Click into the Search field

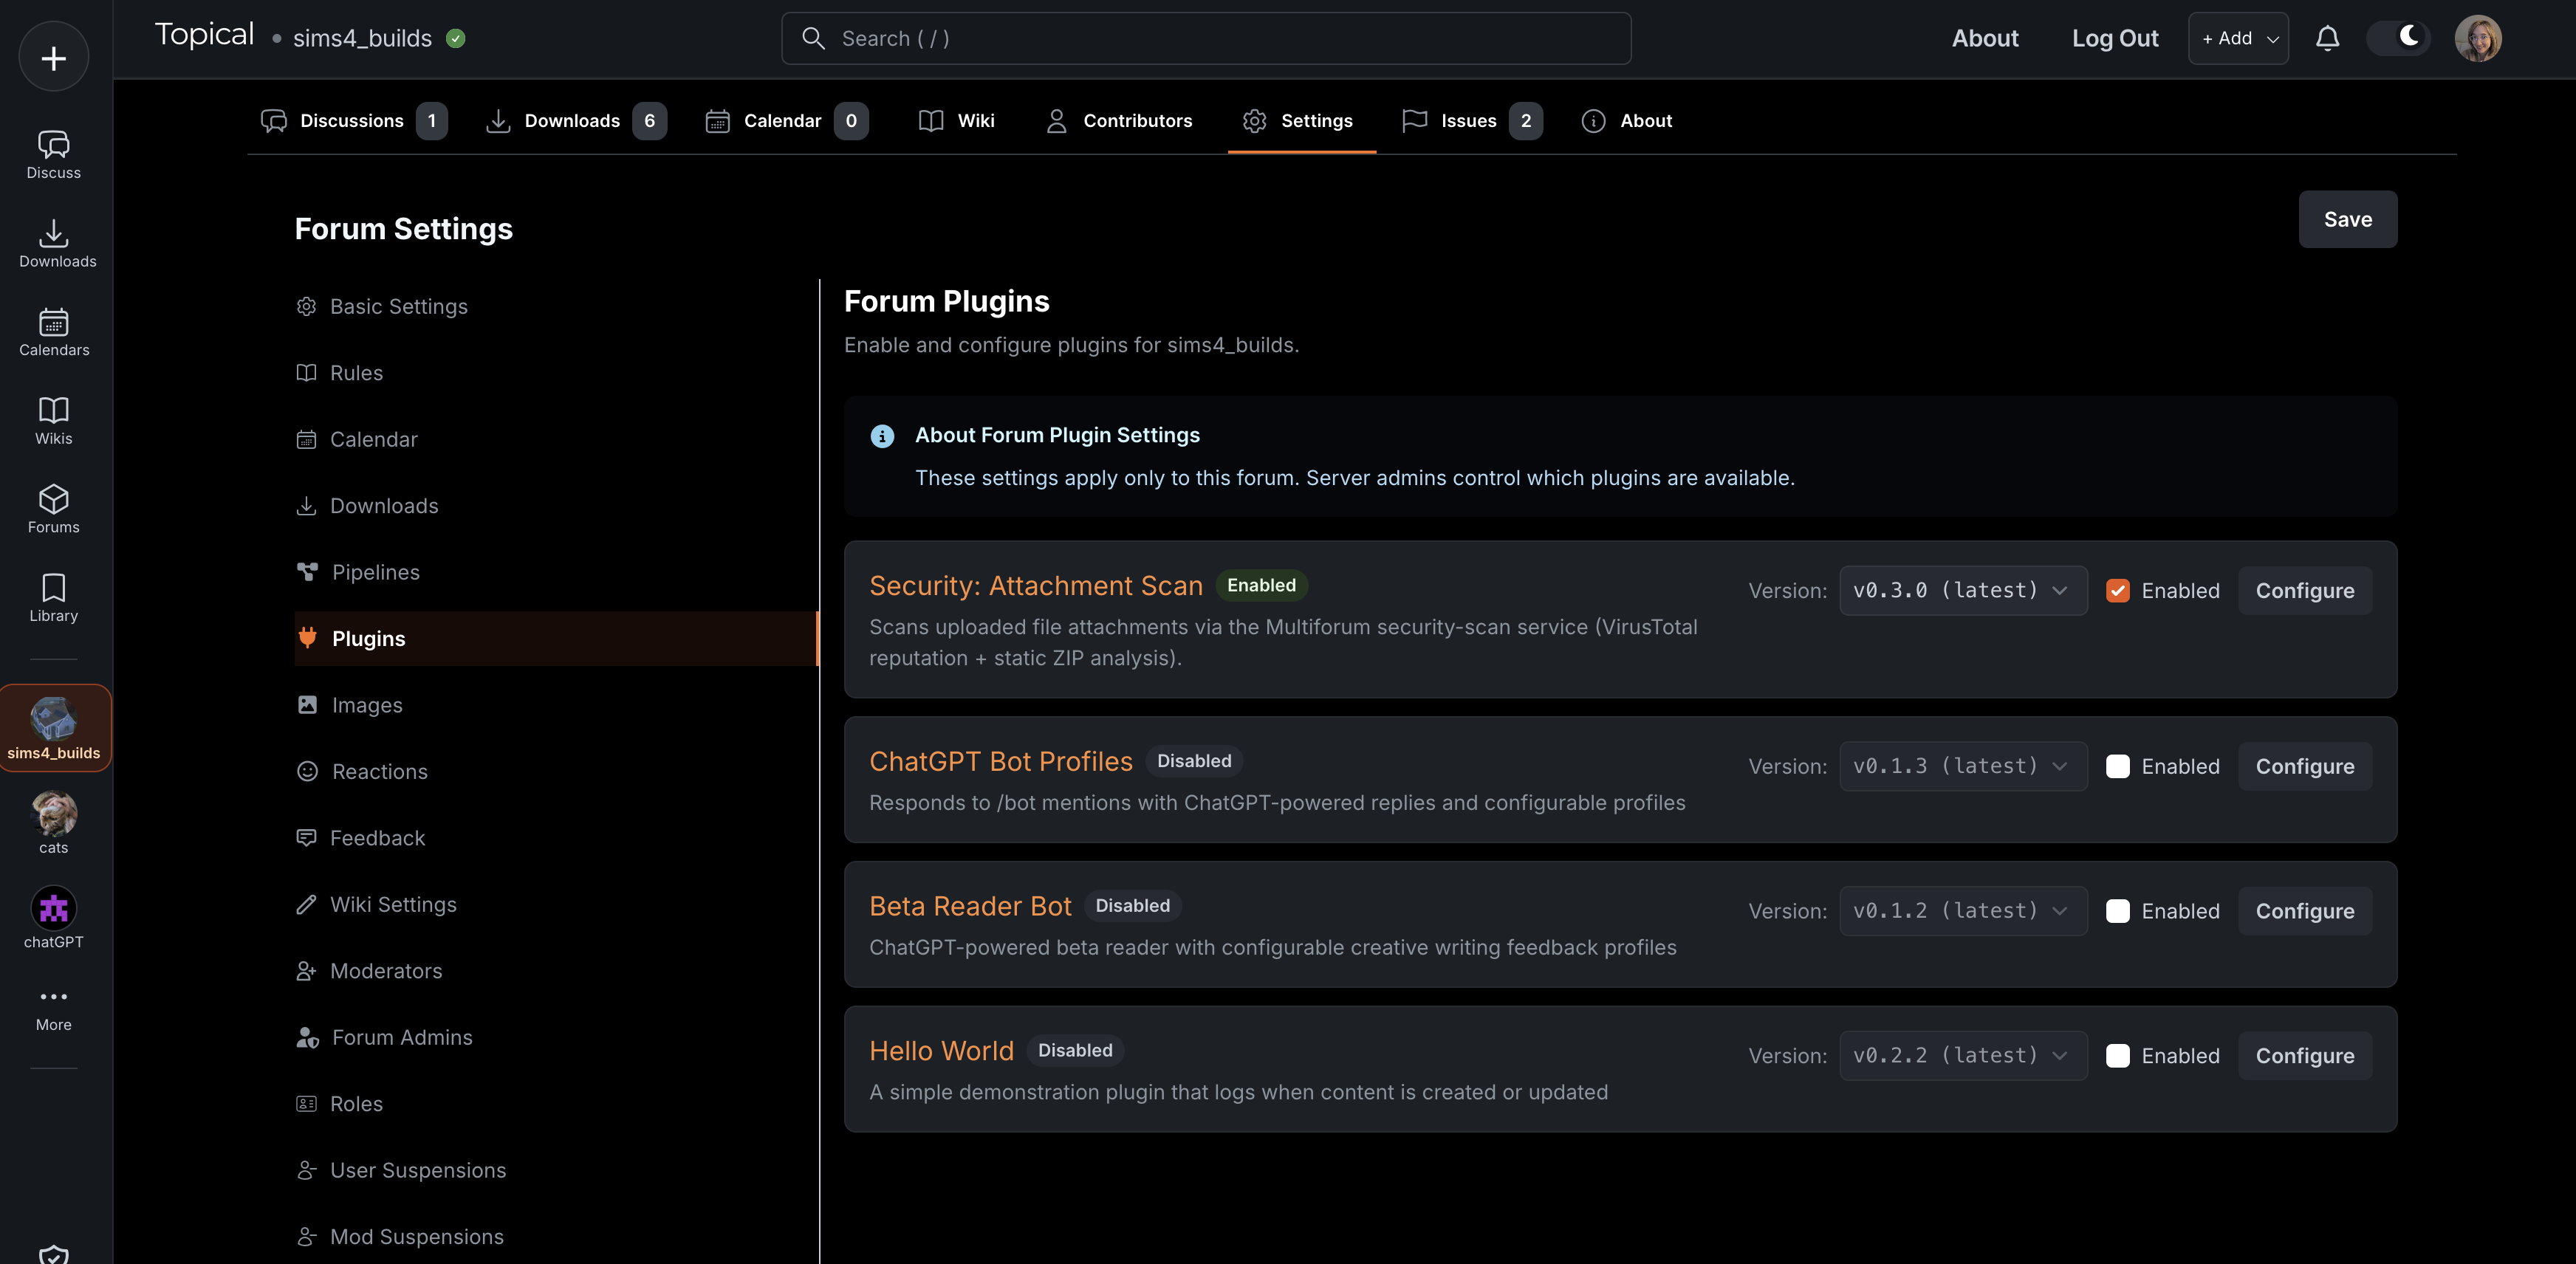pyautogui.click(x=1206, y=38)
